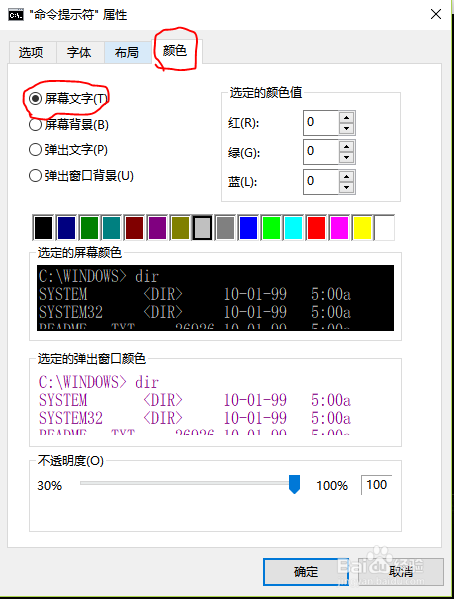Click the 蓝(L) value field
454x599 pixels.
[321, 181]
